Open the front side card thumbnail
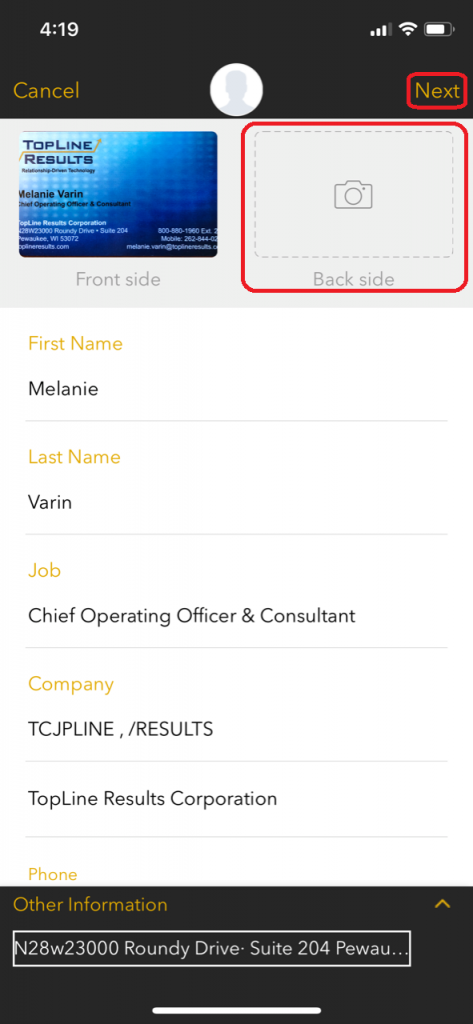Screen dimensions: 473x1024 (118, 195)
